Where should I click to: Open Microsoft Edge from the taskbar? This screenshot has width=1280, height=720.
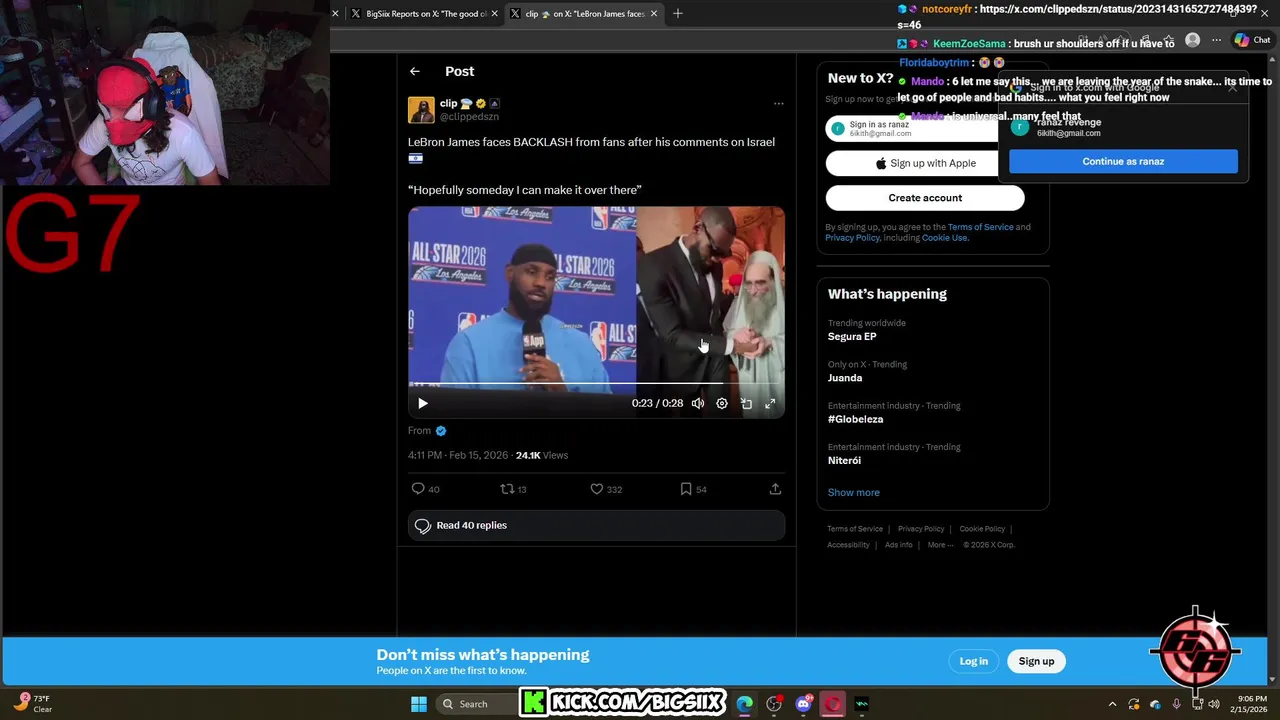pos(745,704)
